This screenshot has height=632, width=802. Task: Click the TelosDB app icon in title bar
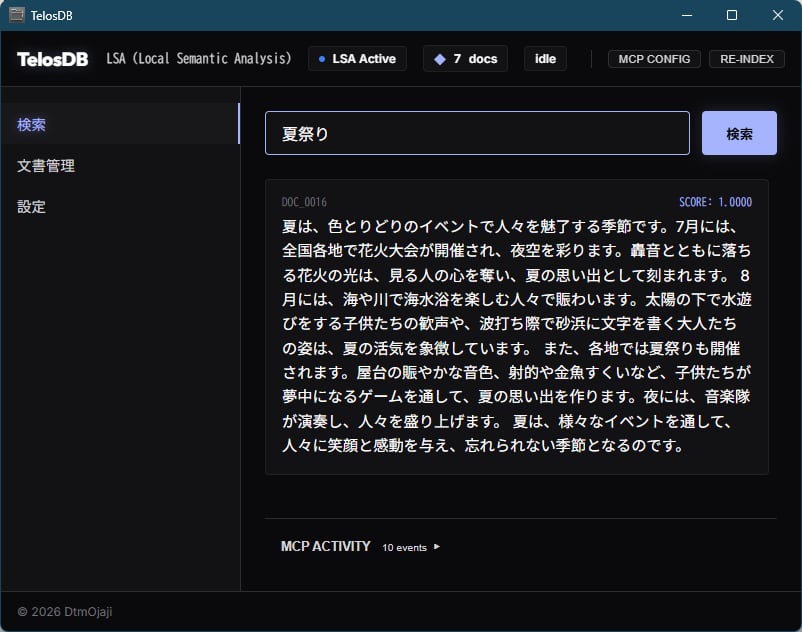click(x=16, y=15)
